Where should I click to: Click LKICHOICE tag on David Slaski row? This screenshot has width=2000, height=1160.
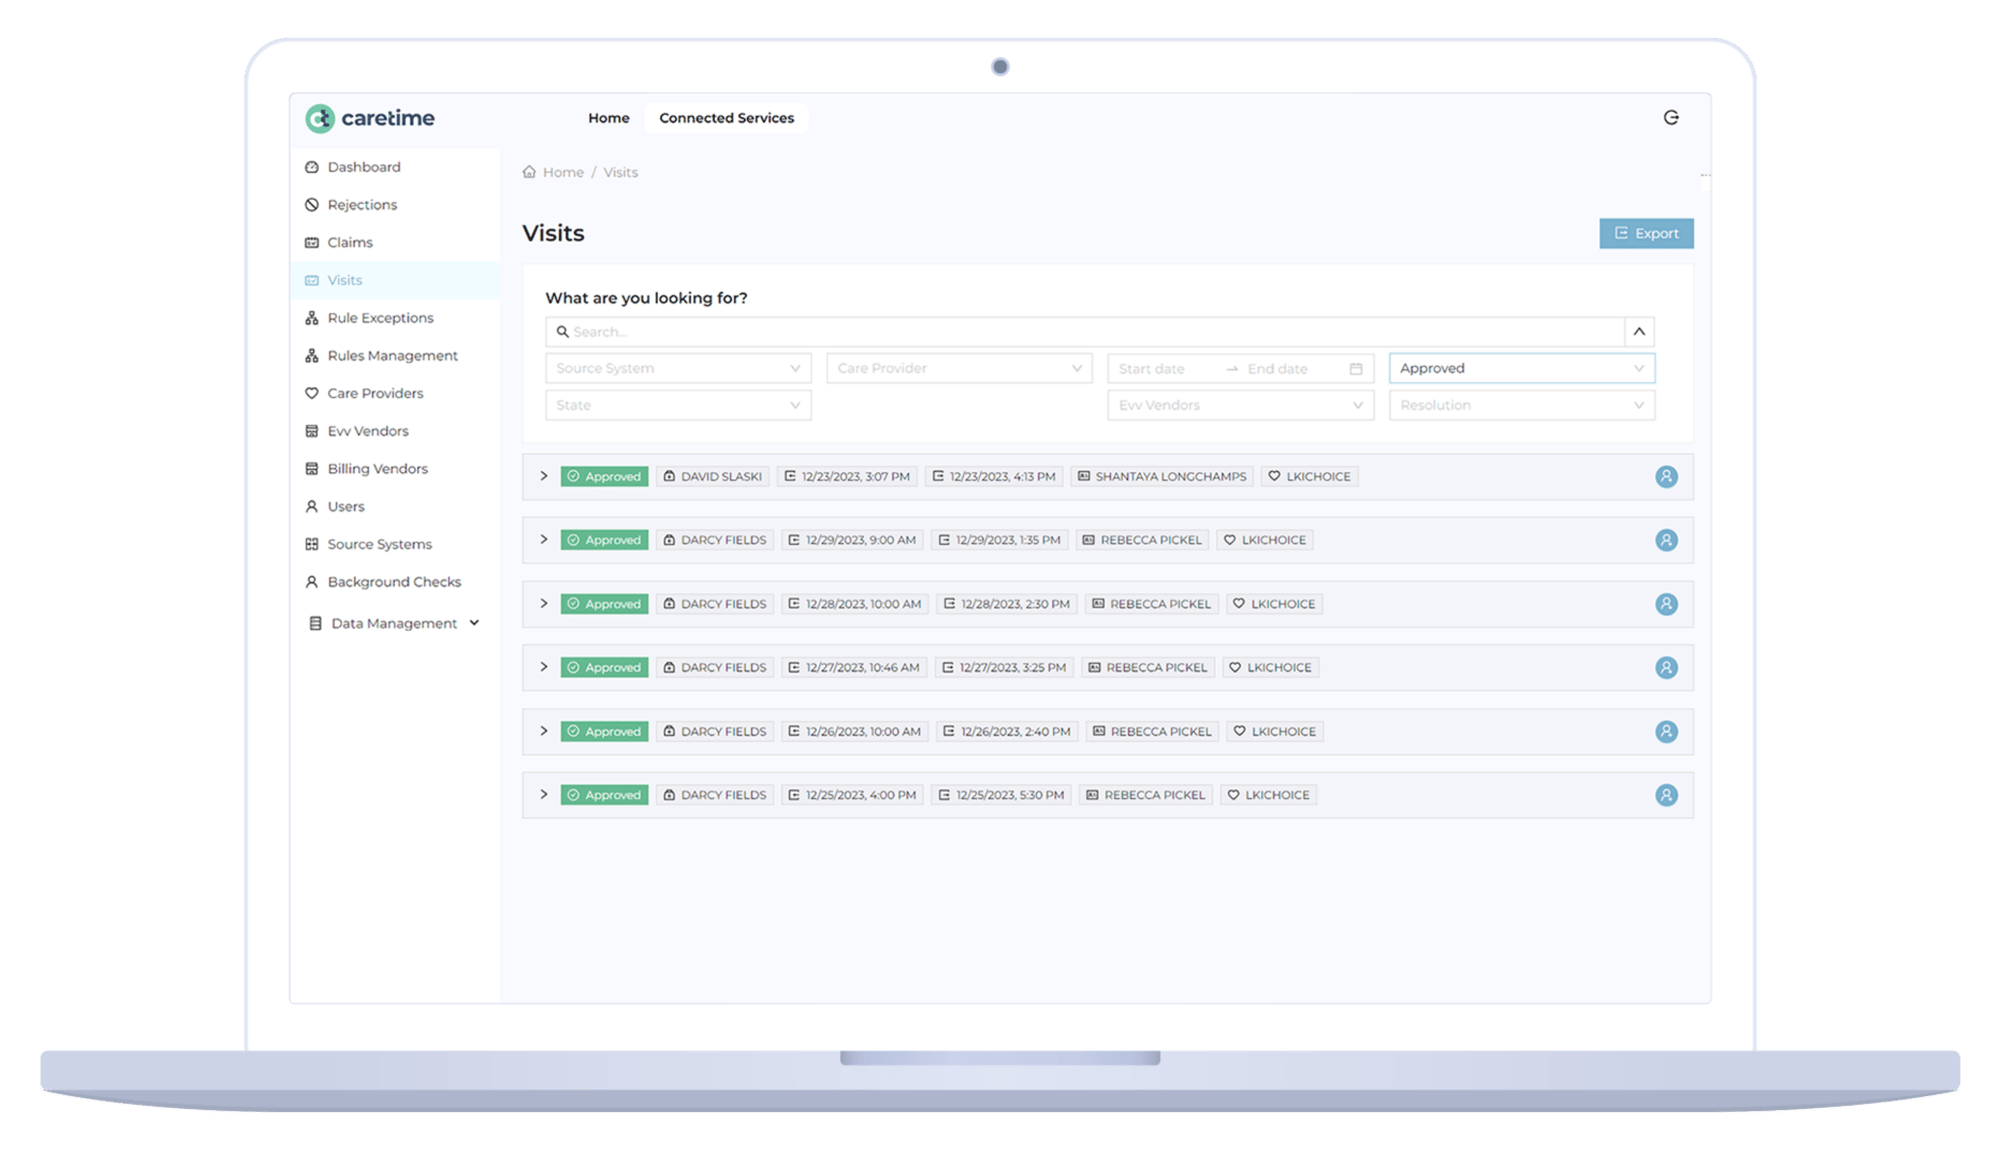tap(1309, 477)
